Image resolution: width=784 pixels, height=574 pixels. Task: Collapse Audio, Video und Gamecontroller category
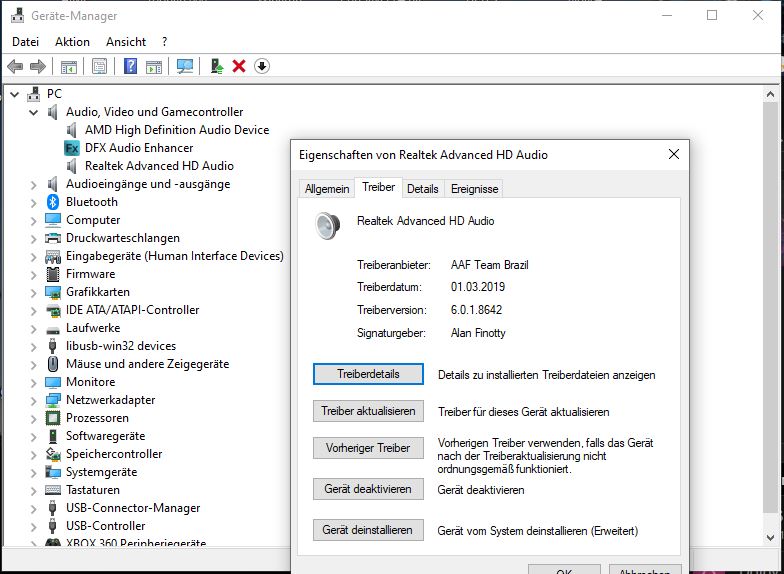34,112
